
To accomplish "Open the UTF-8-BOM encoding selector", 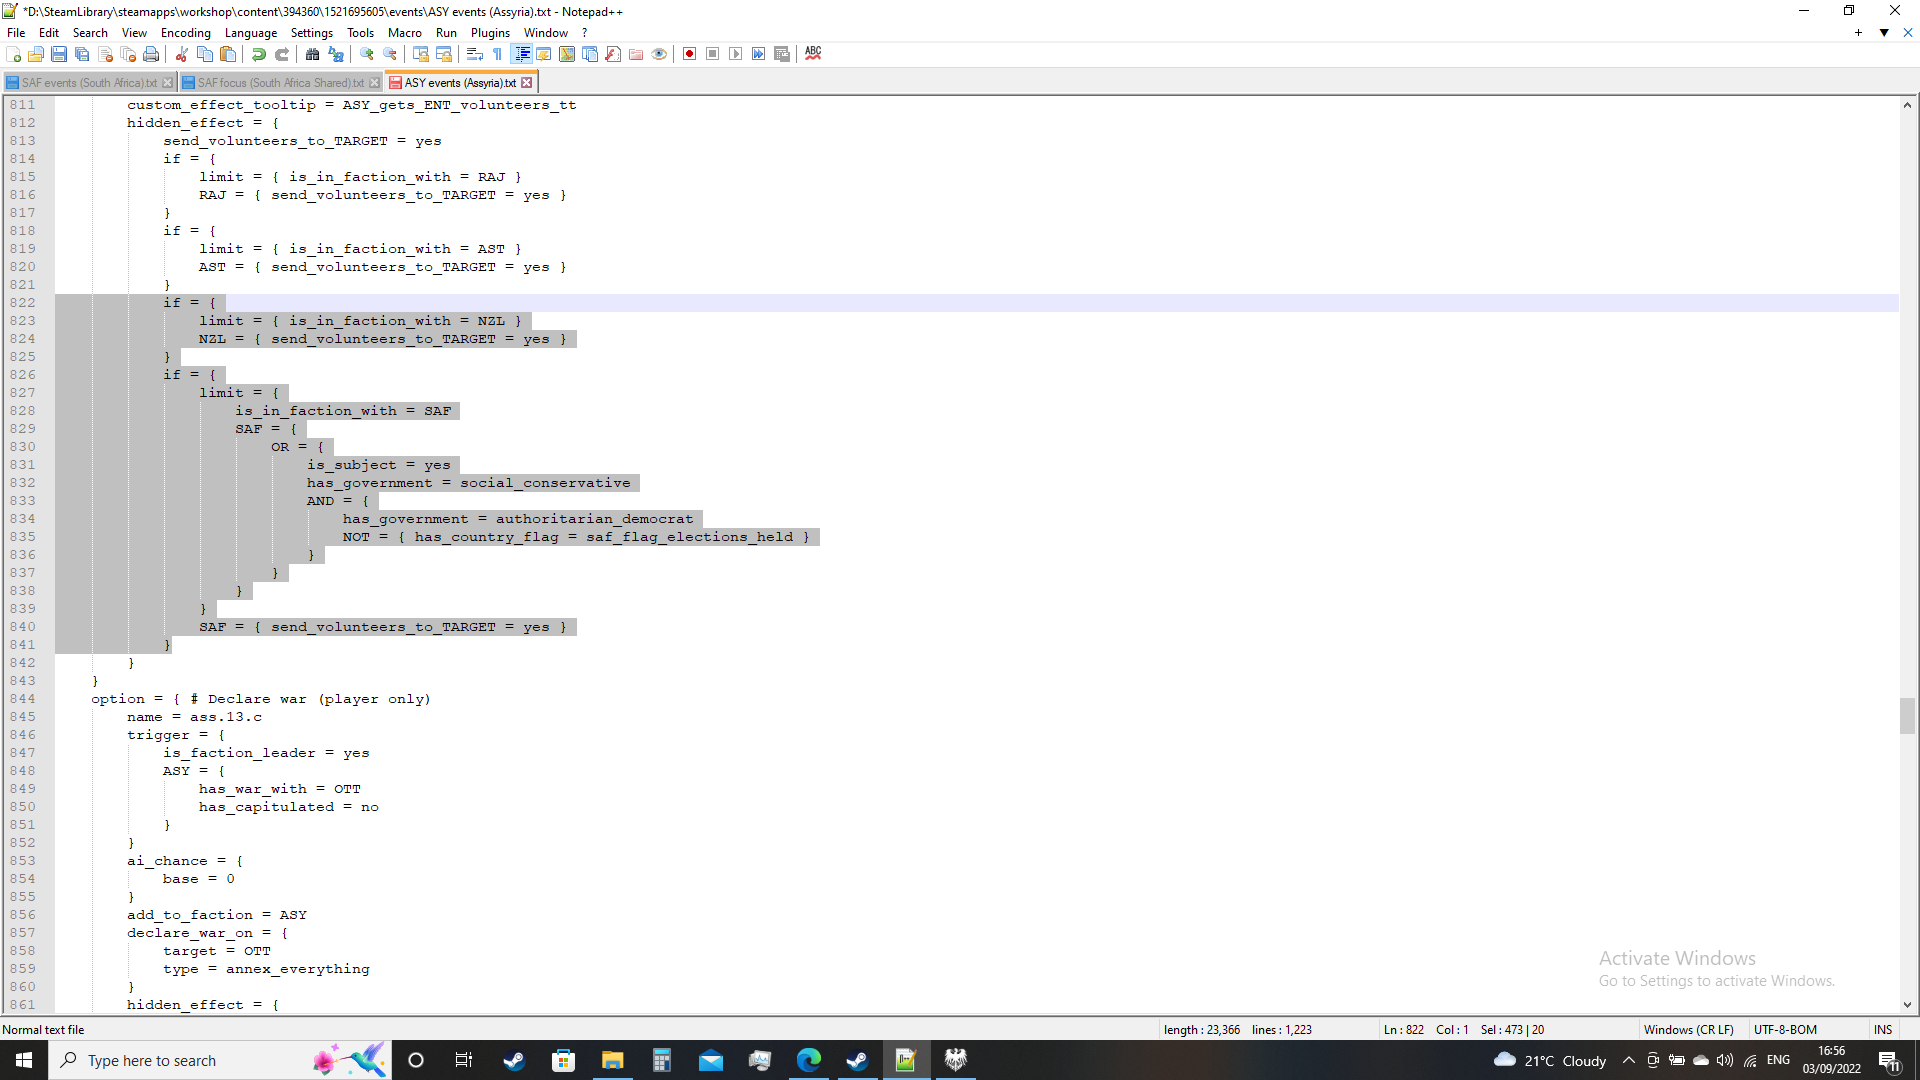I will [x=1785, y=1029].
